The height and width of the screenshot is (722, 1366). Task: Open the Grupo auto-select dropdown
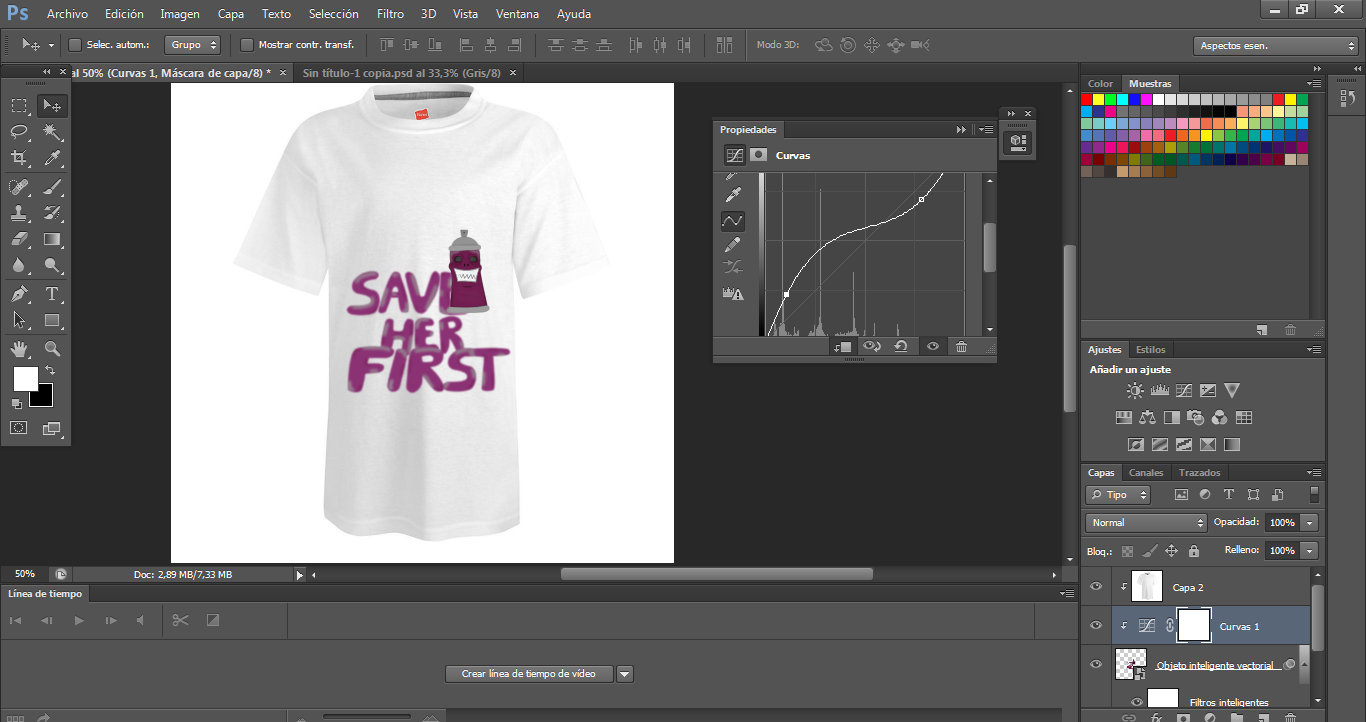click(192, 45)
